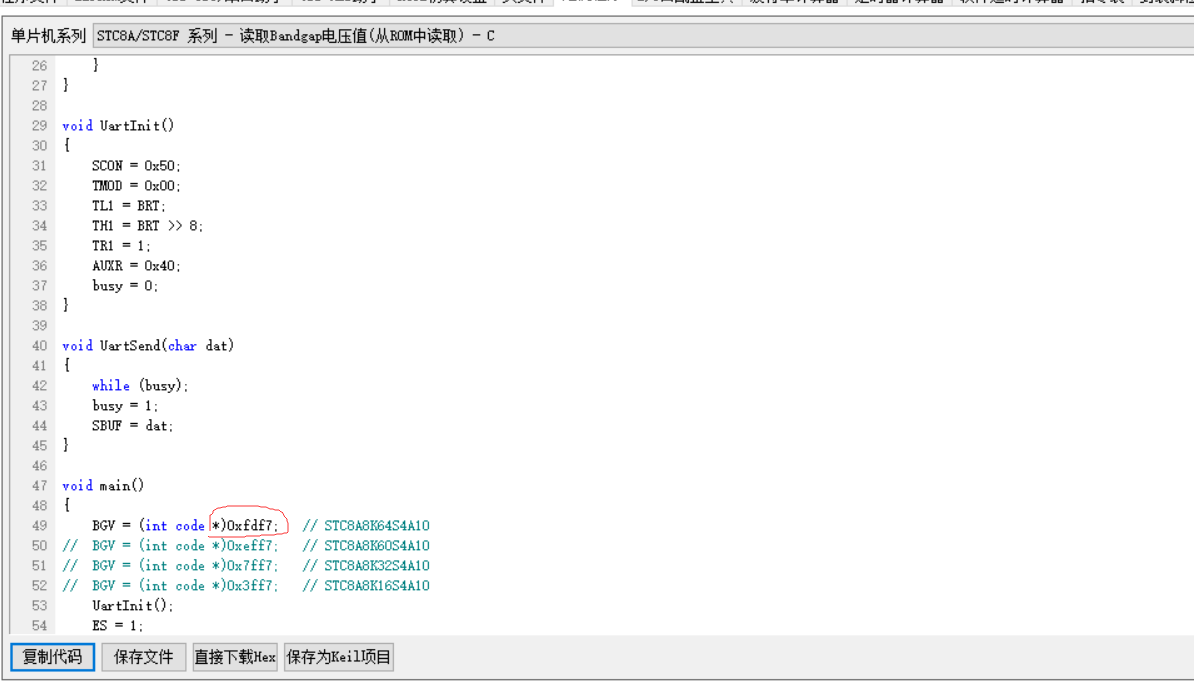The height and width of the screenshot is (684, 1194).
Task: Click the 单片机系列 label
Action: 48,36
